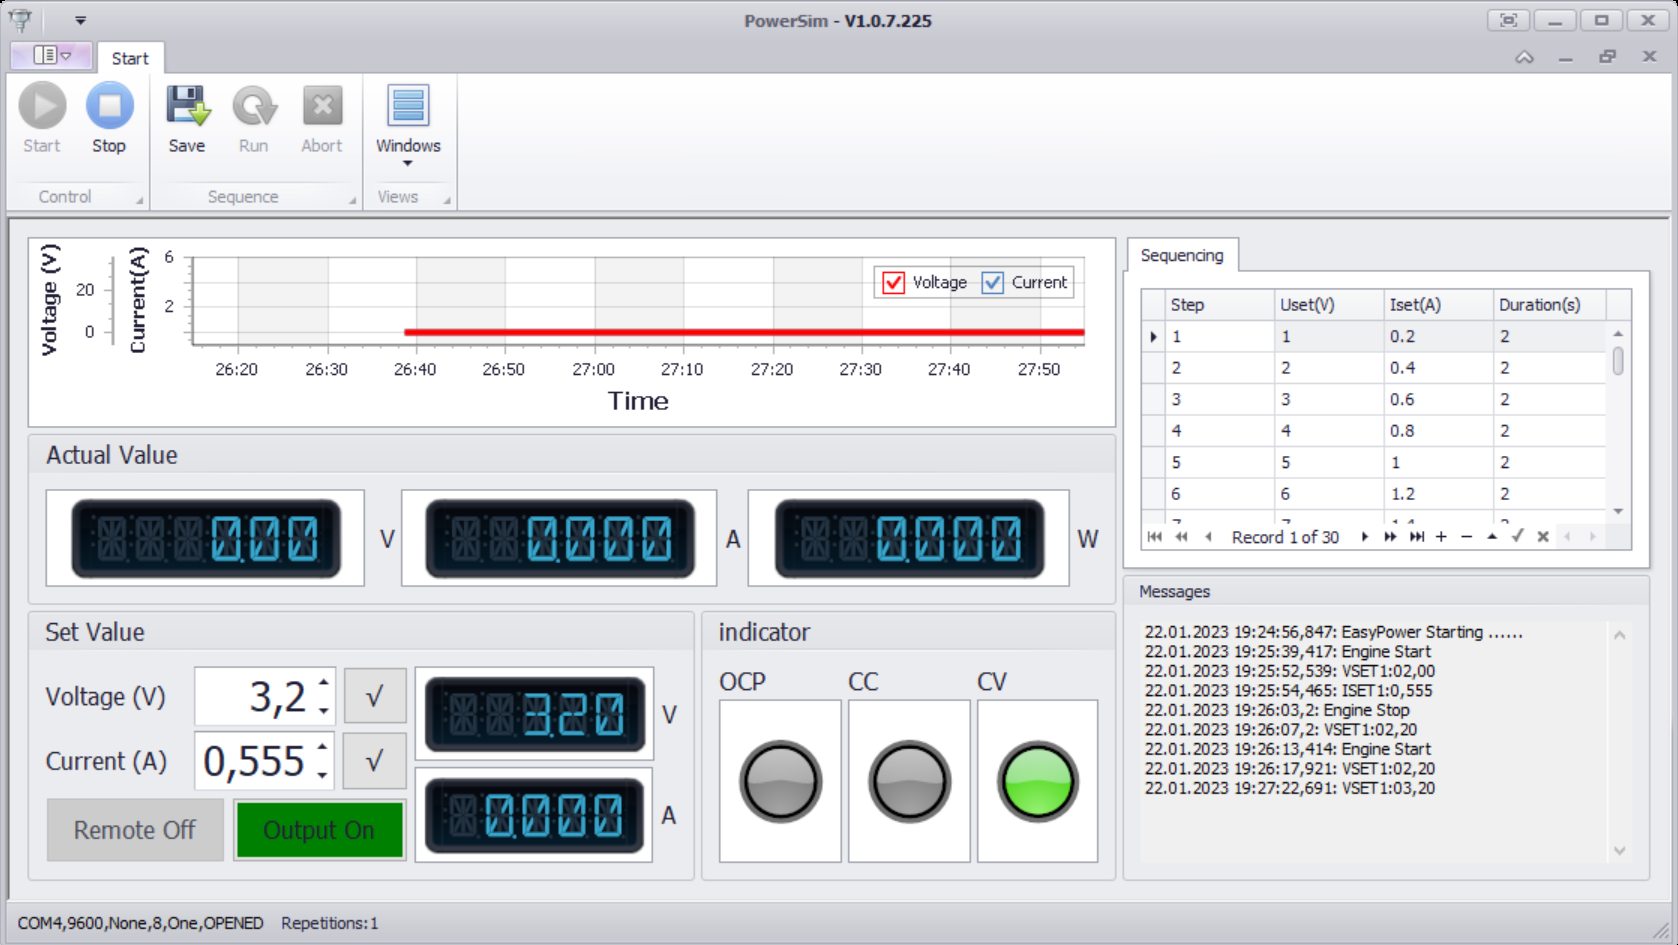This screenshot has height=945, width=1678.
Task: Go to first record in navigator
Action: click(x=1154, y=537)
